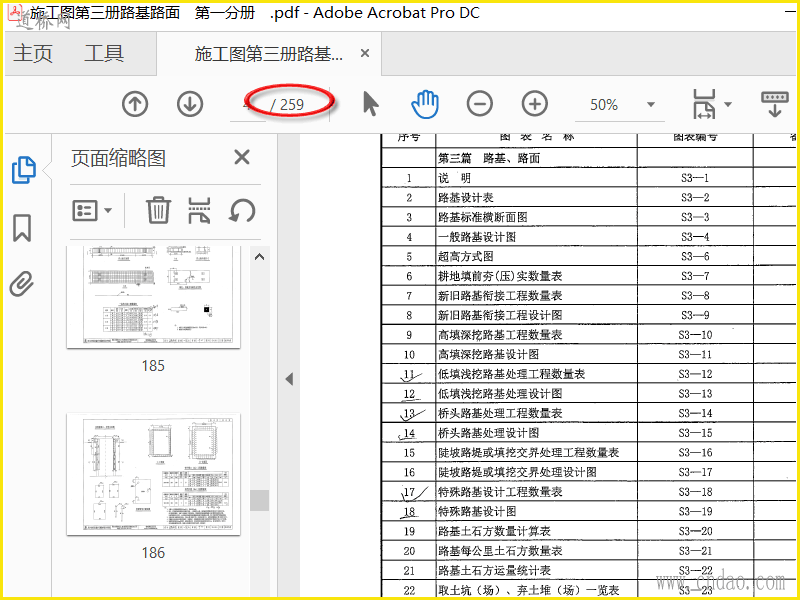Zoom in with the plus button
This screenshot has width=800, height=600.
coord(535,104)
